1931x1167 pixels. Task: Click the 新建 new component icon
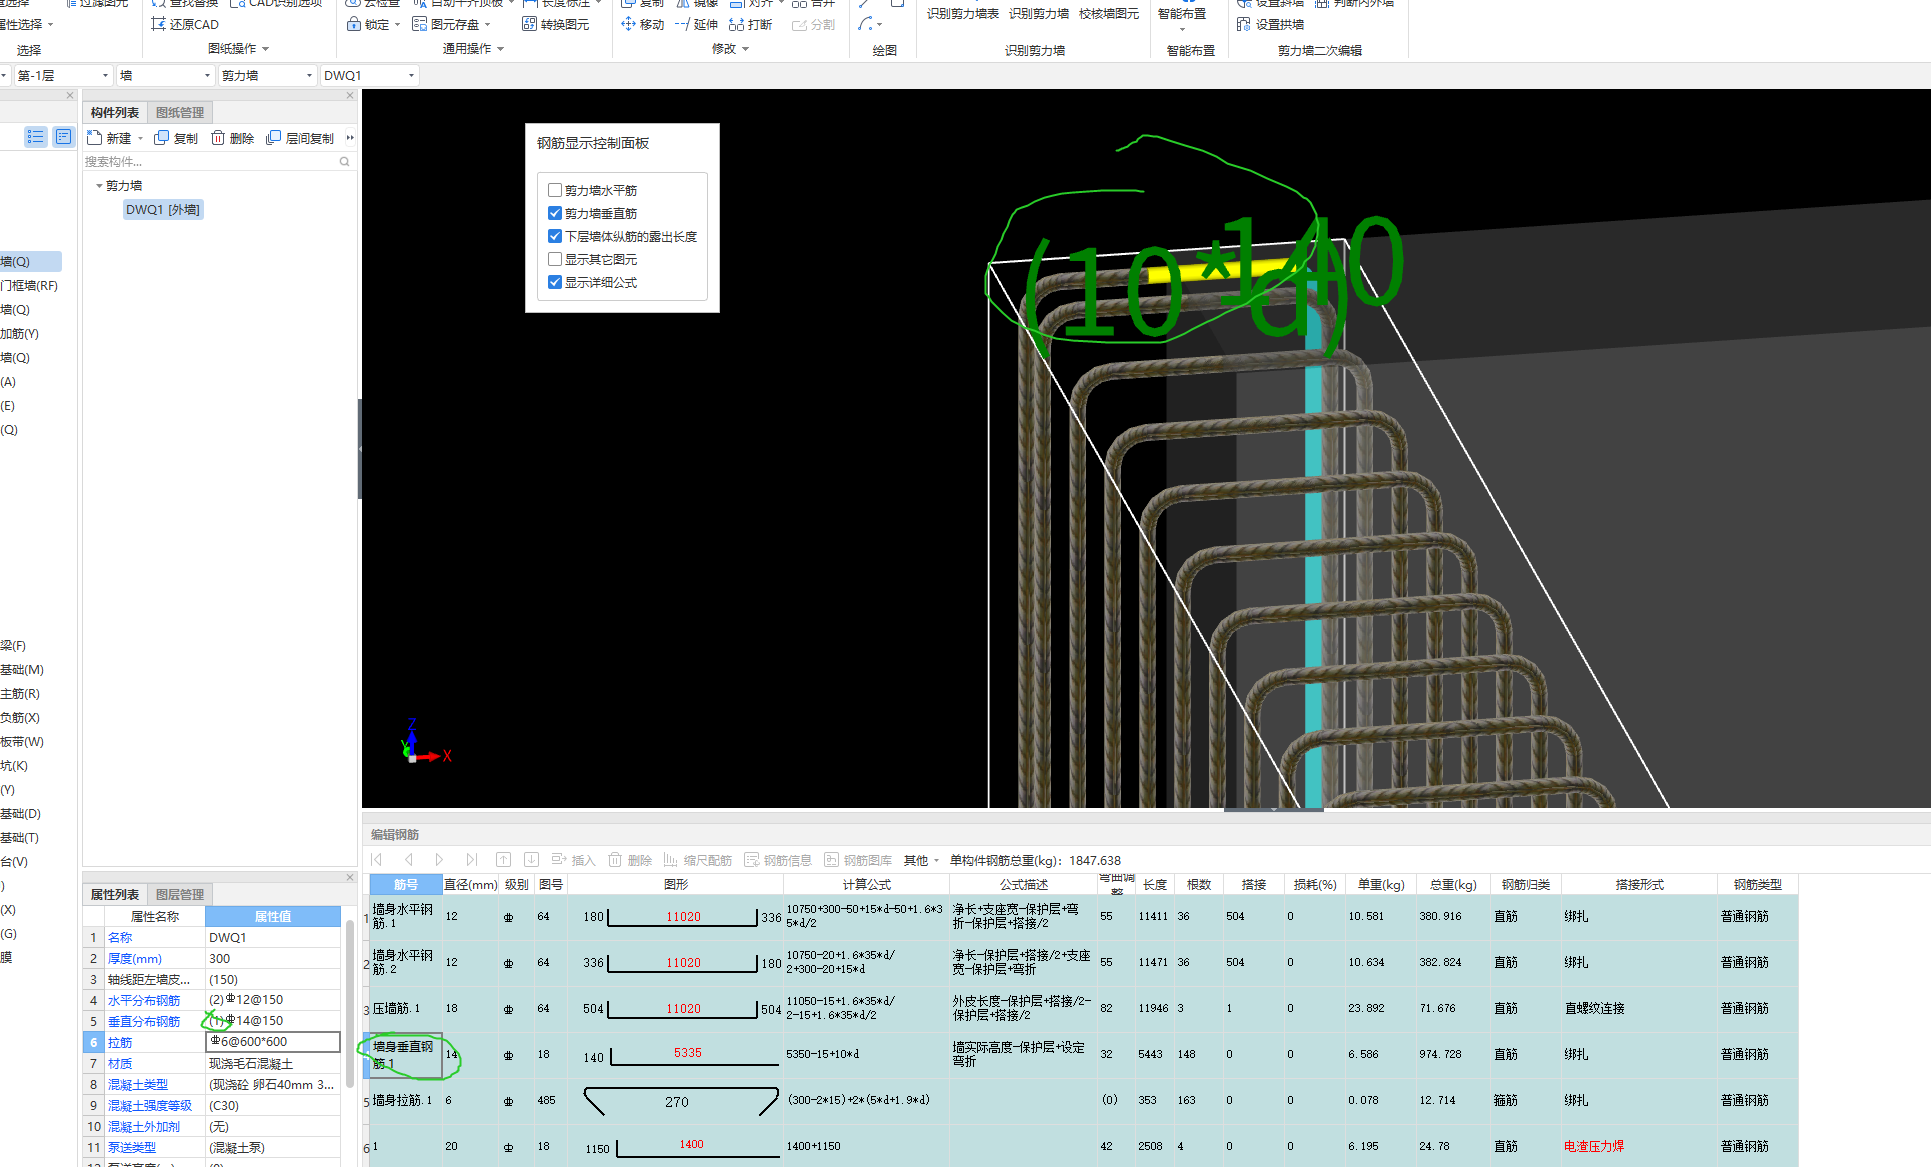(95, 138)
